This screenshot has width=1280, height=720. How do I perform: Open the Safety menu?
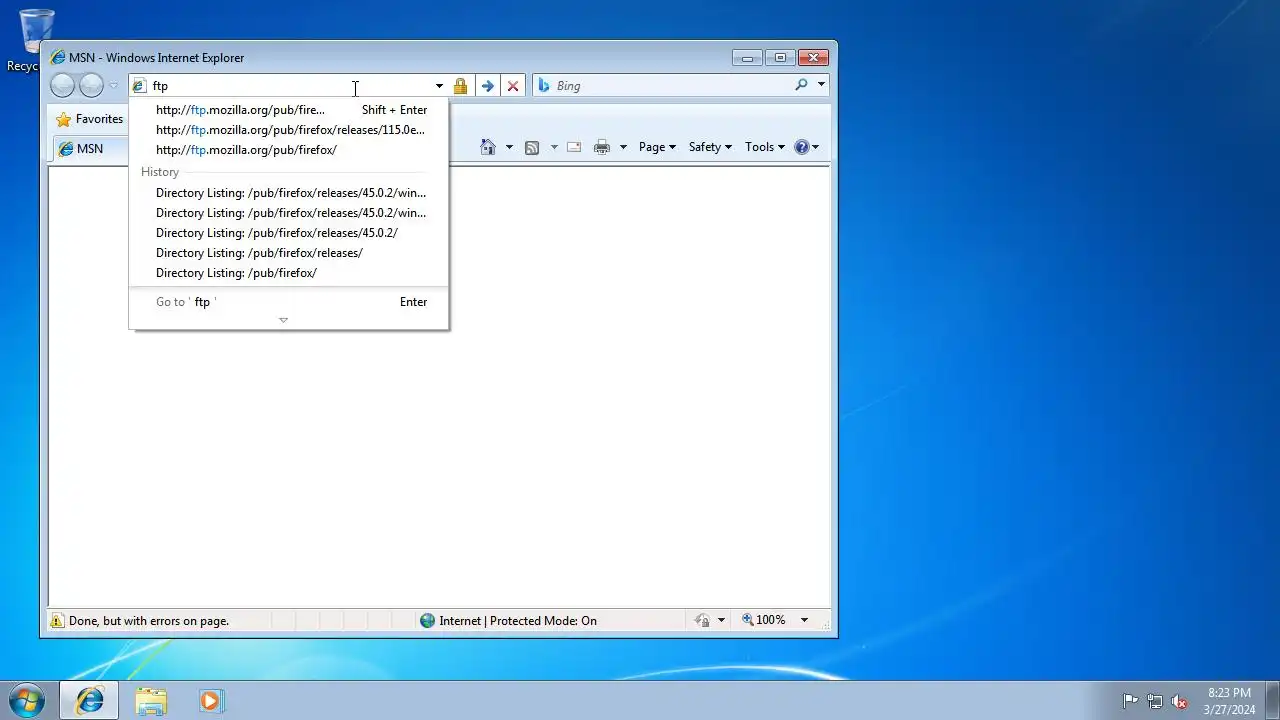(710, 147)
